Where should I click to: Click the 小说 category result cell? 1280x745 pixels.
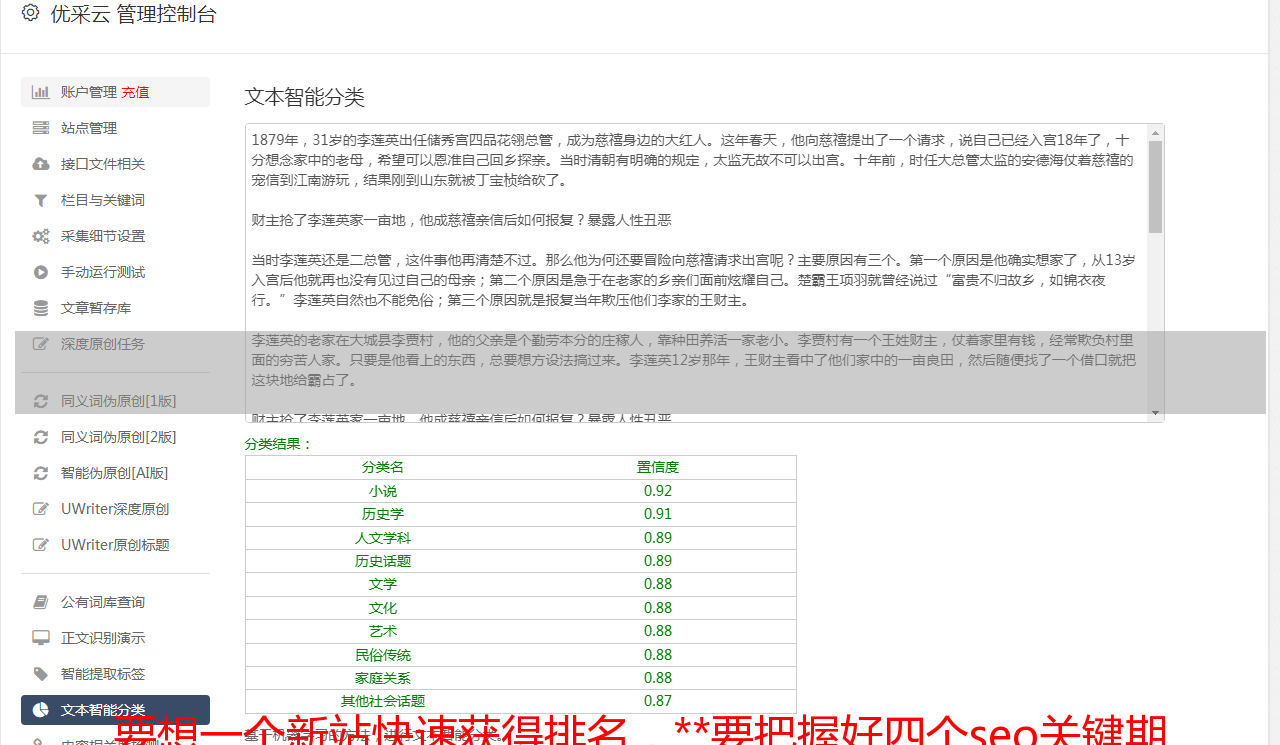point(383,491)
